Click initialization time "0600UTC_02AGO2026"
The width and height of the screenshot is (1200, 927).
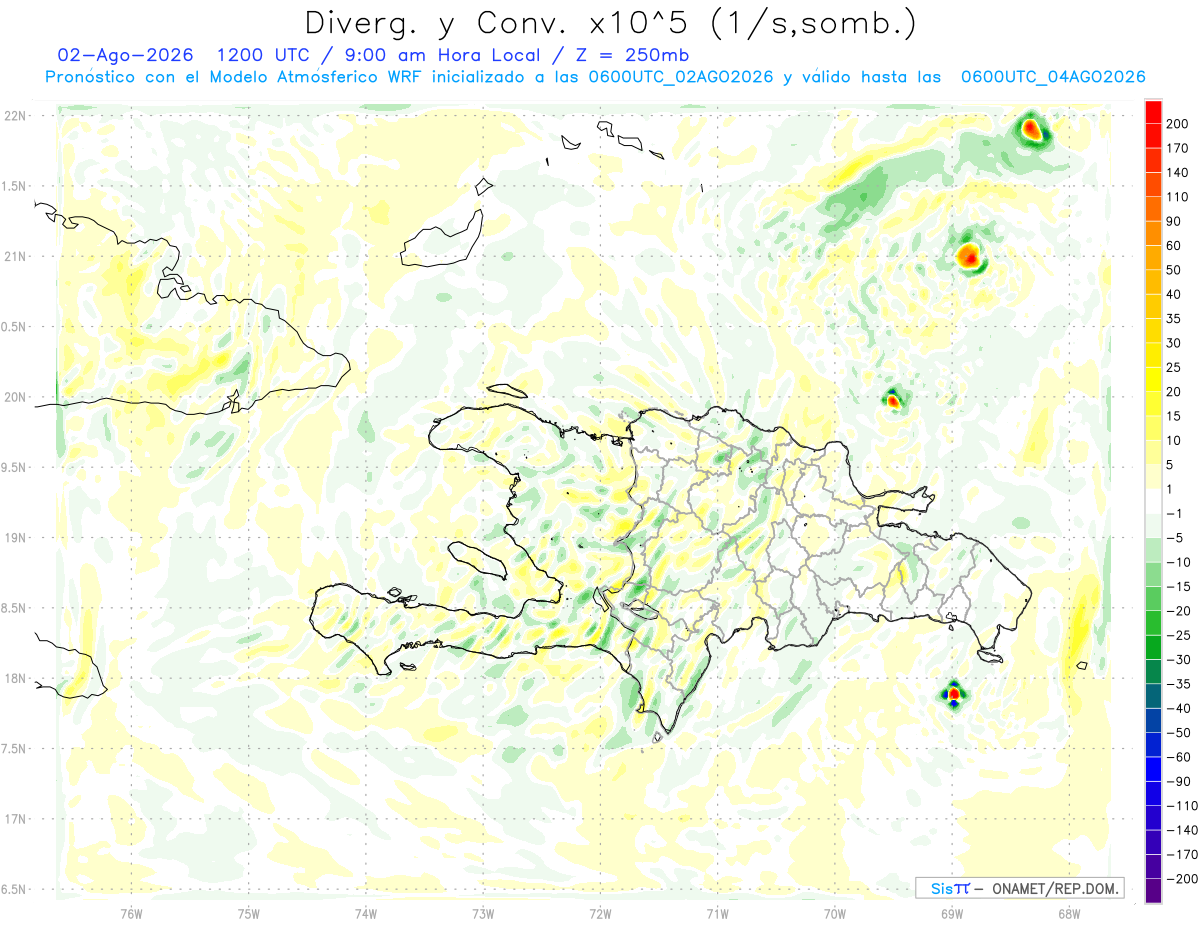pyautogui.click(x=681, y=77)
